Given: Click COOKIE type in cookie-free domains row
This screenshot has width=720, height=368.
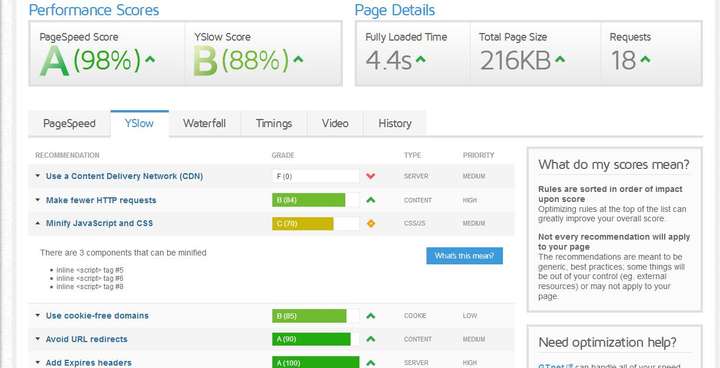Looking at the screenshot, I should coord(415,316).
